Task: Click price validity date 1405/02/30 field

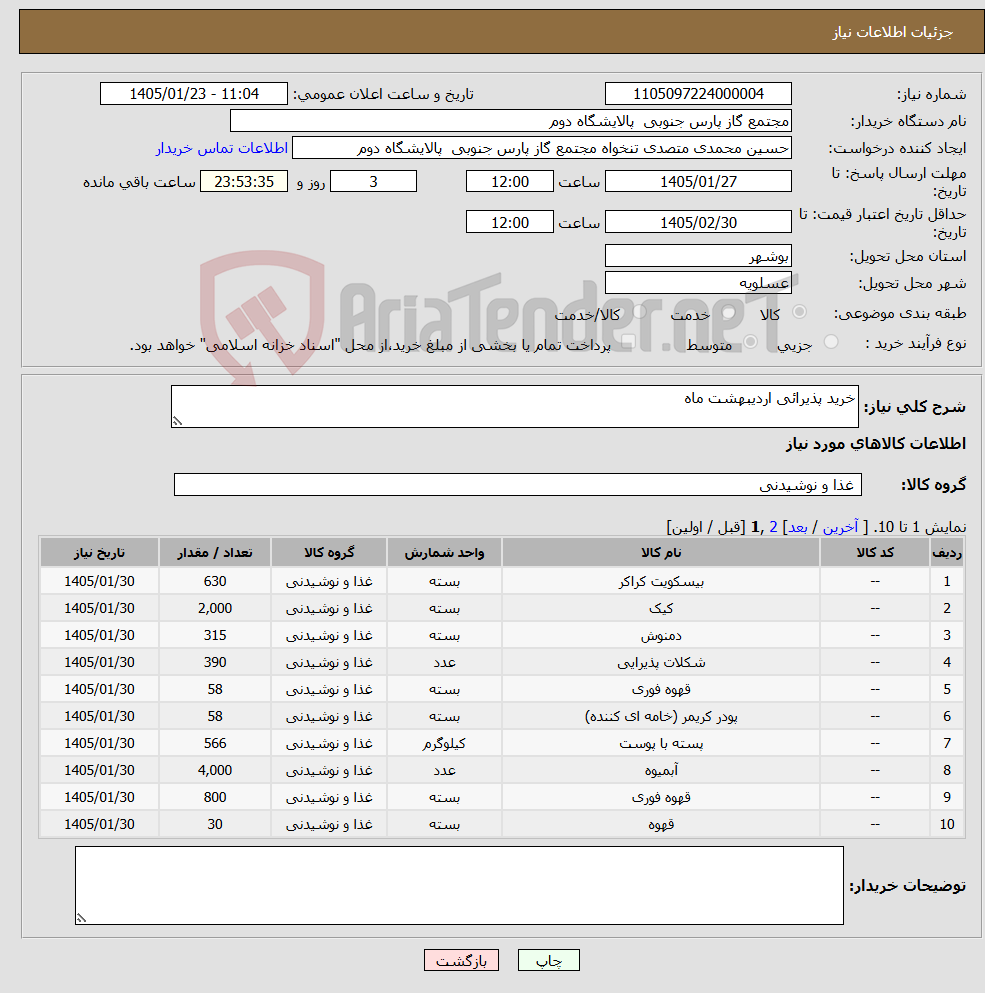Action: [x=698, y=222]
